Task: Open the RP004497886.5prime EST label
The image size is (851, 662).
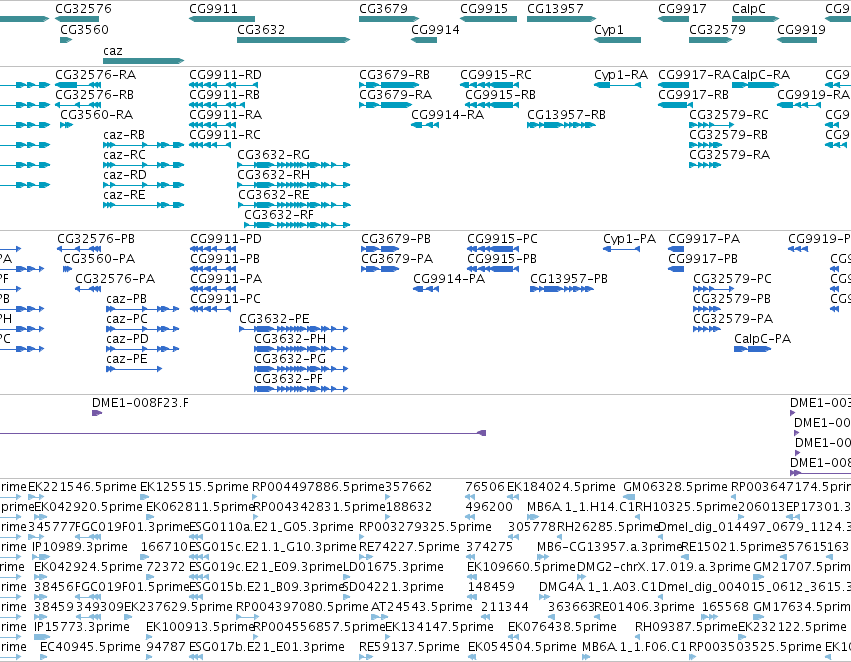Action: (317, 487)
